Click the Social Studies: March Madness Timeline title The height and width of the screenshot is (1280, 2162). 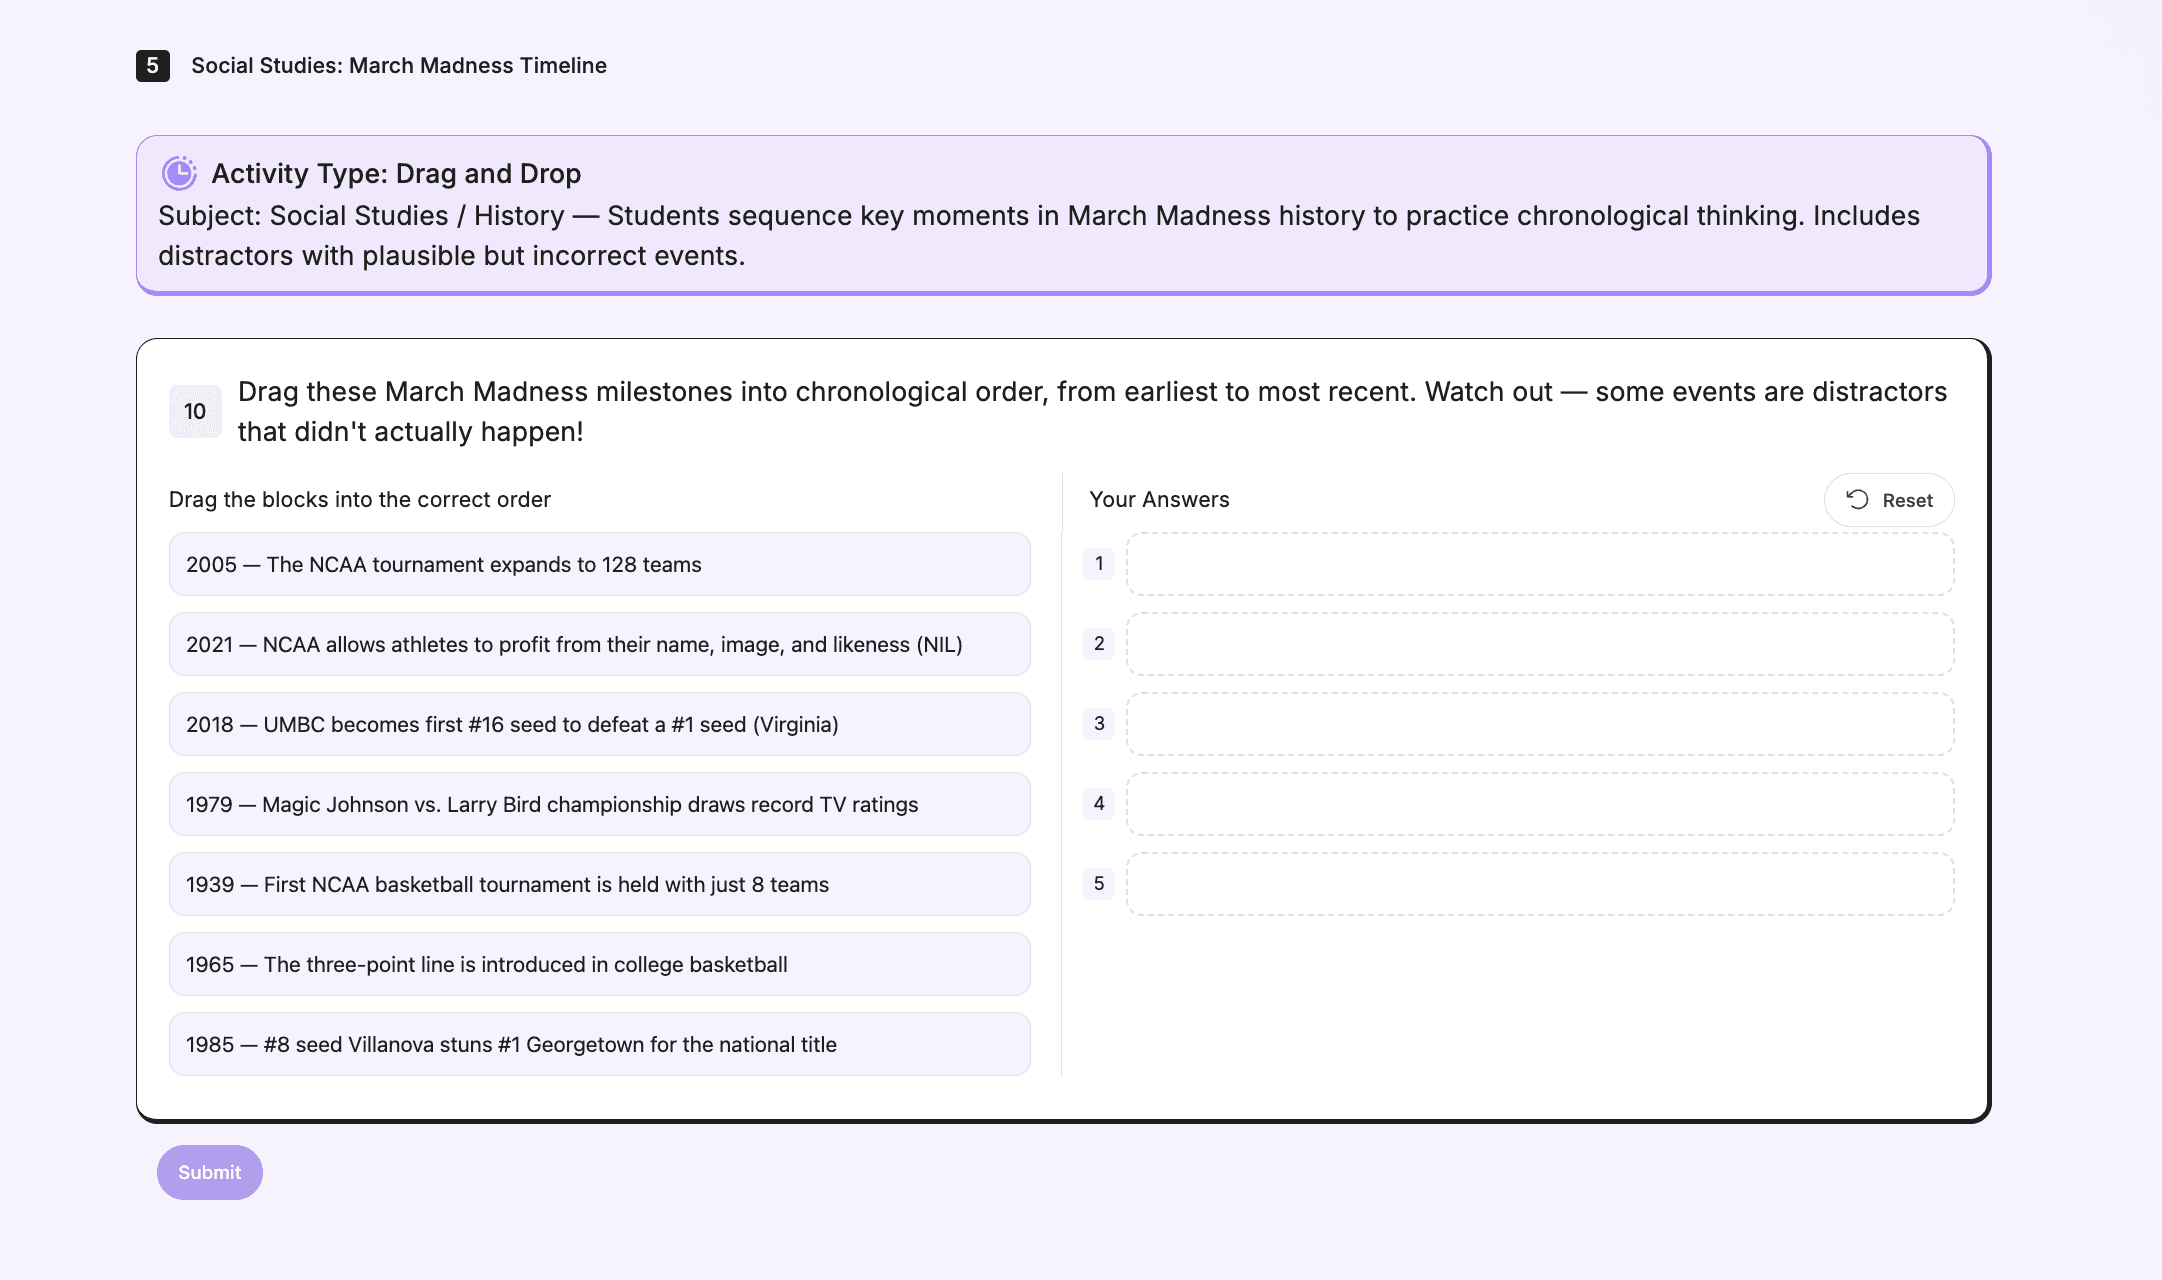[399, 66]
